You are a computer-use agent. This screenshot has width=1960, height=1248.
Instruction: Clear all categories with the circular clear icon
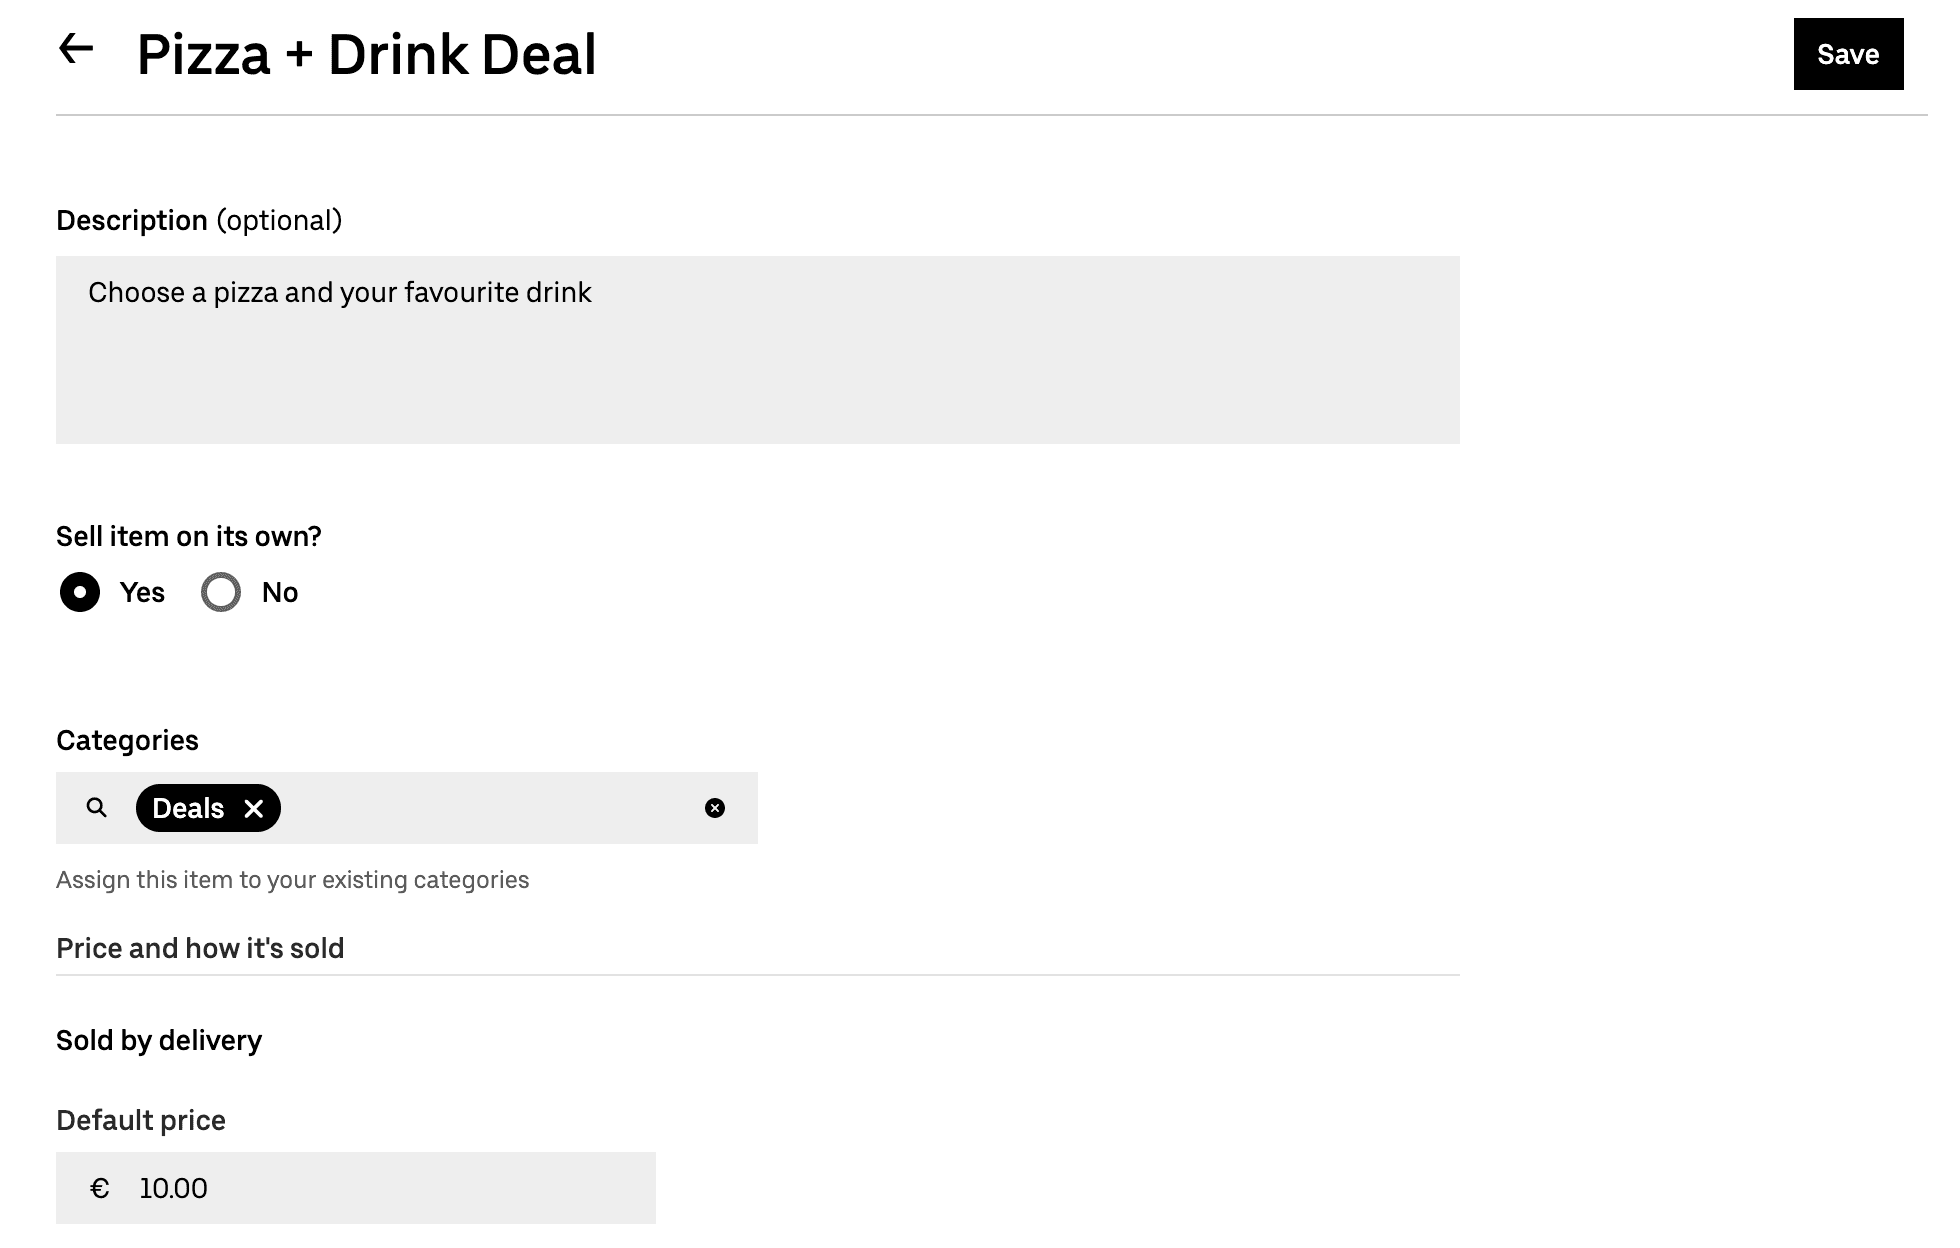pyautogui.click(x=714, y=807)
